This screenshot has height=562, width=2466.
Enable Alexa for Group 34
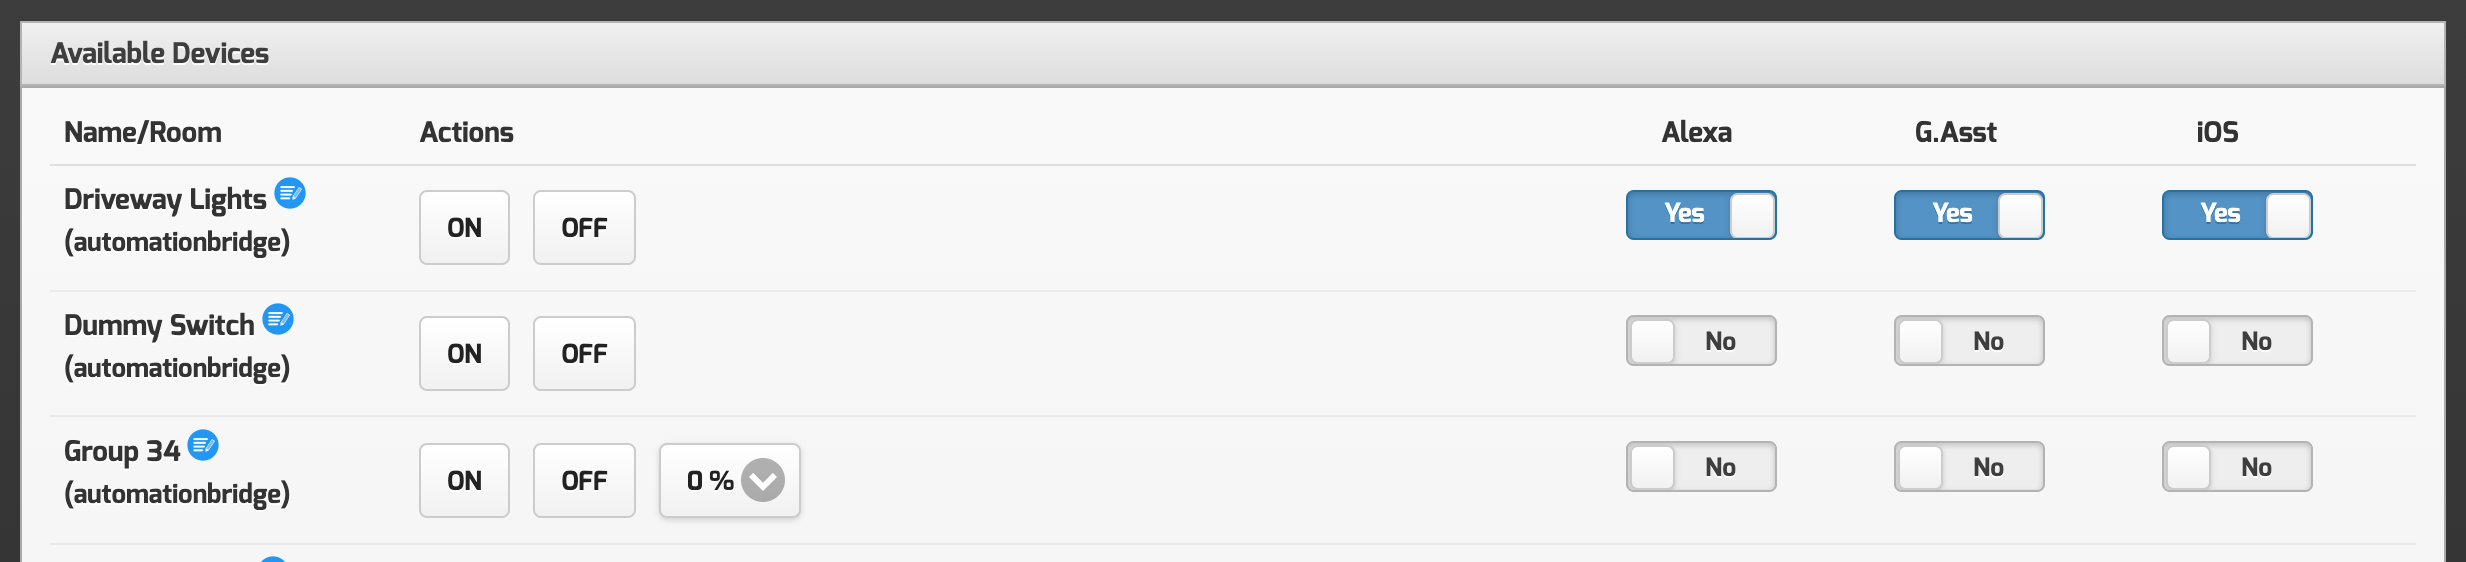(1700, 467)
